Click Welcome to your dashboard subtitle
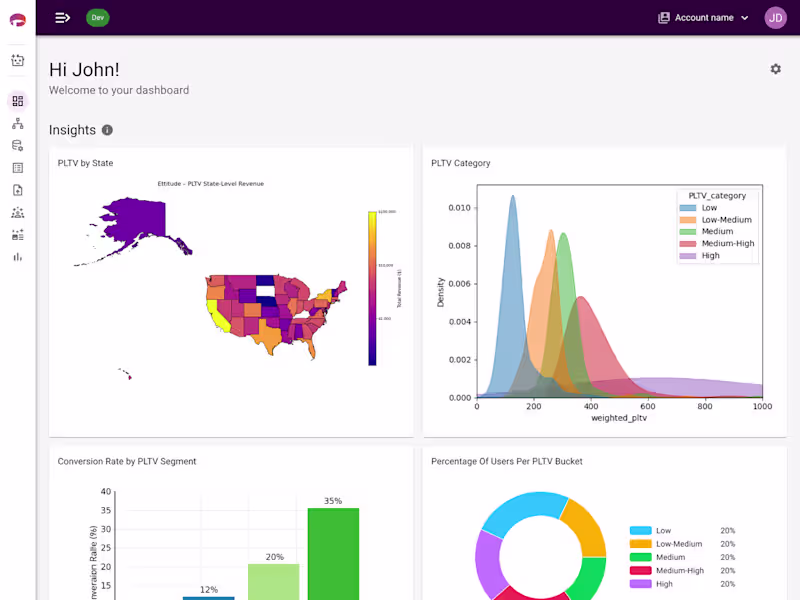The image size is (800, 600). coord(119,90)
